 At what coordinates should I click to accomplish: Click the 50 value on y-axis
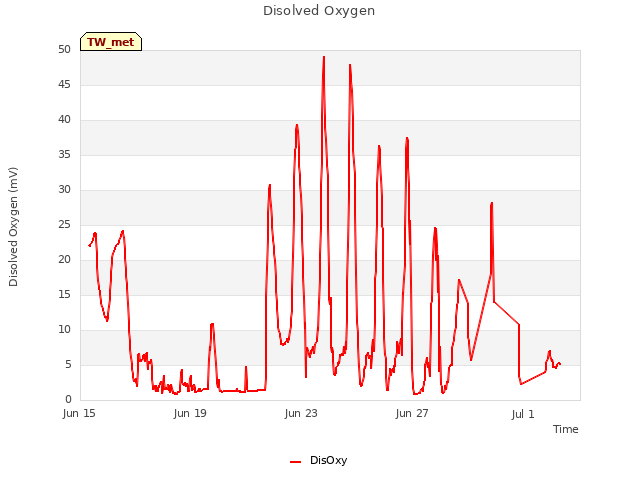point(64,49)
